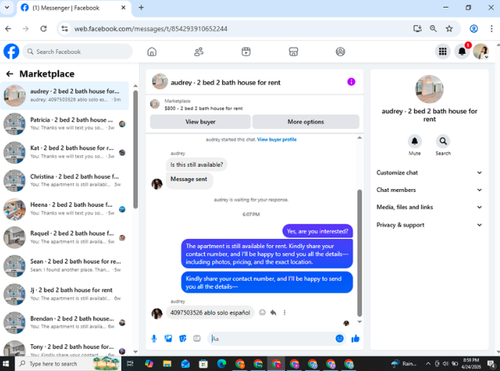
Task: Open the account profile picture menu
Action: (481, 51)
